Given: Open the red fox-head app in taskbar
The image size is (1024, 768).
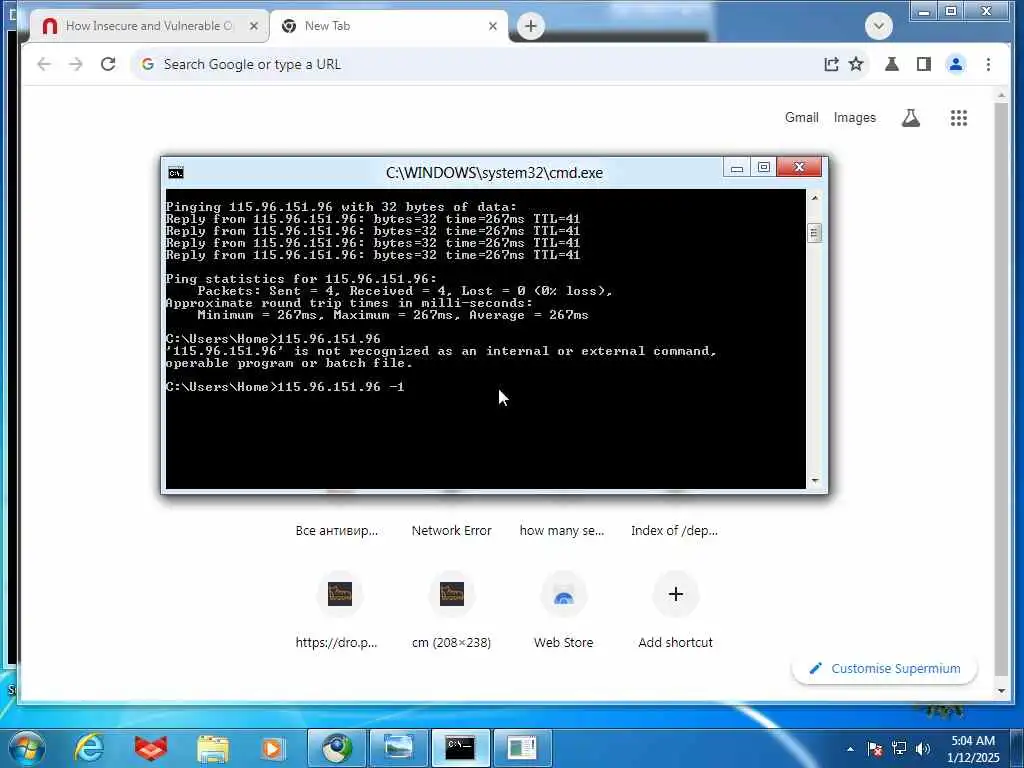Looking at the screenshot, I should coord(151,748).
